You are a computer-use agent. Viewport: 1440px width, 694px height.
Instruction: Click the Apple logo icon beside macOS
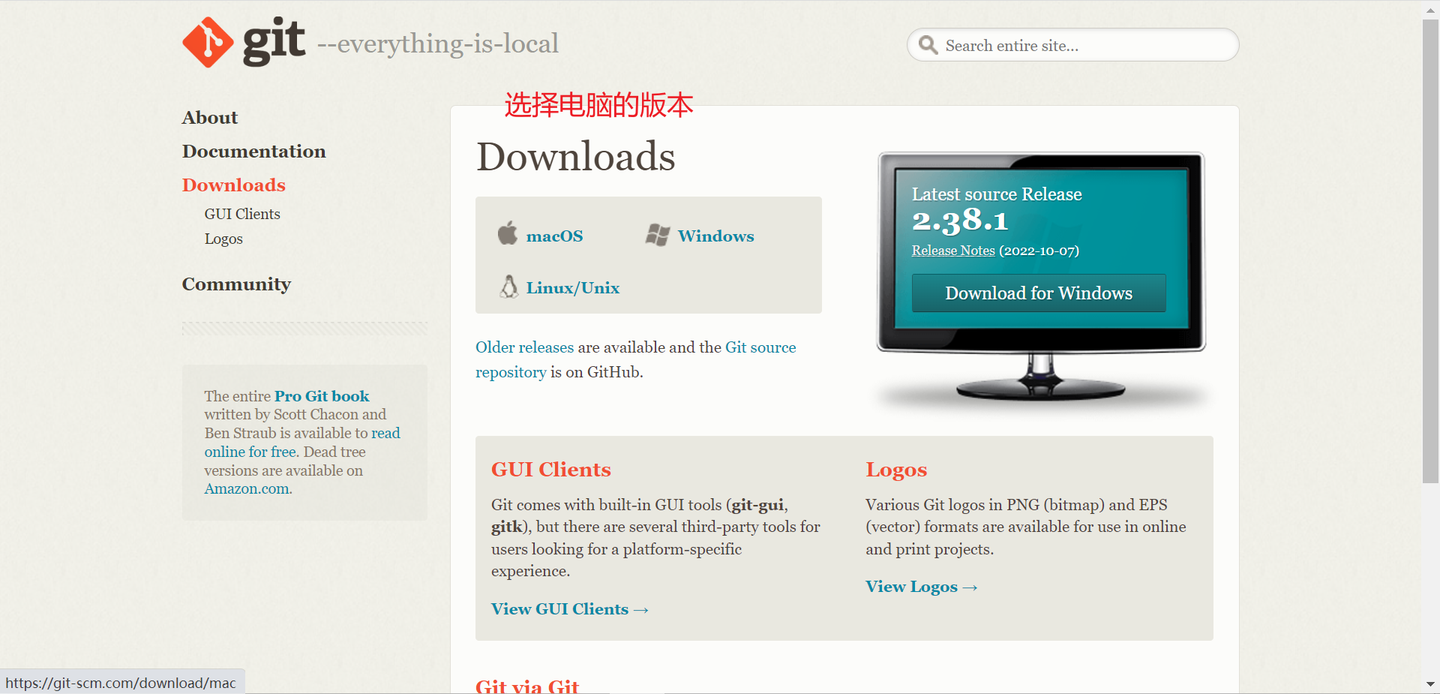pos(508,234)
